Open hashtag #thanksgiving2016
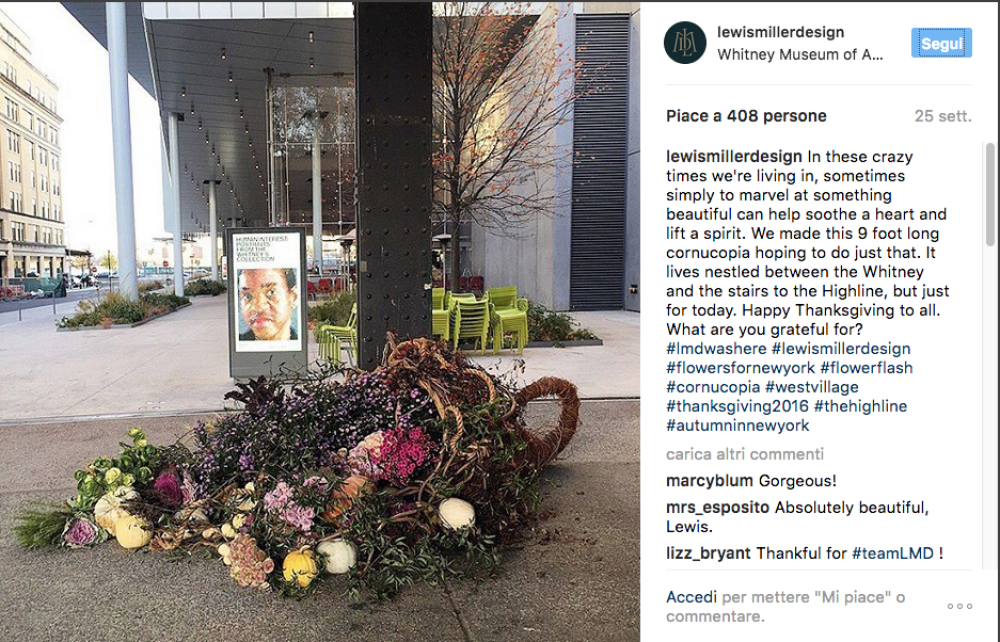1000x642 pixels. pos(737,406)
